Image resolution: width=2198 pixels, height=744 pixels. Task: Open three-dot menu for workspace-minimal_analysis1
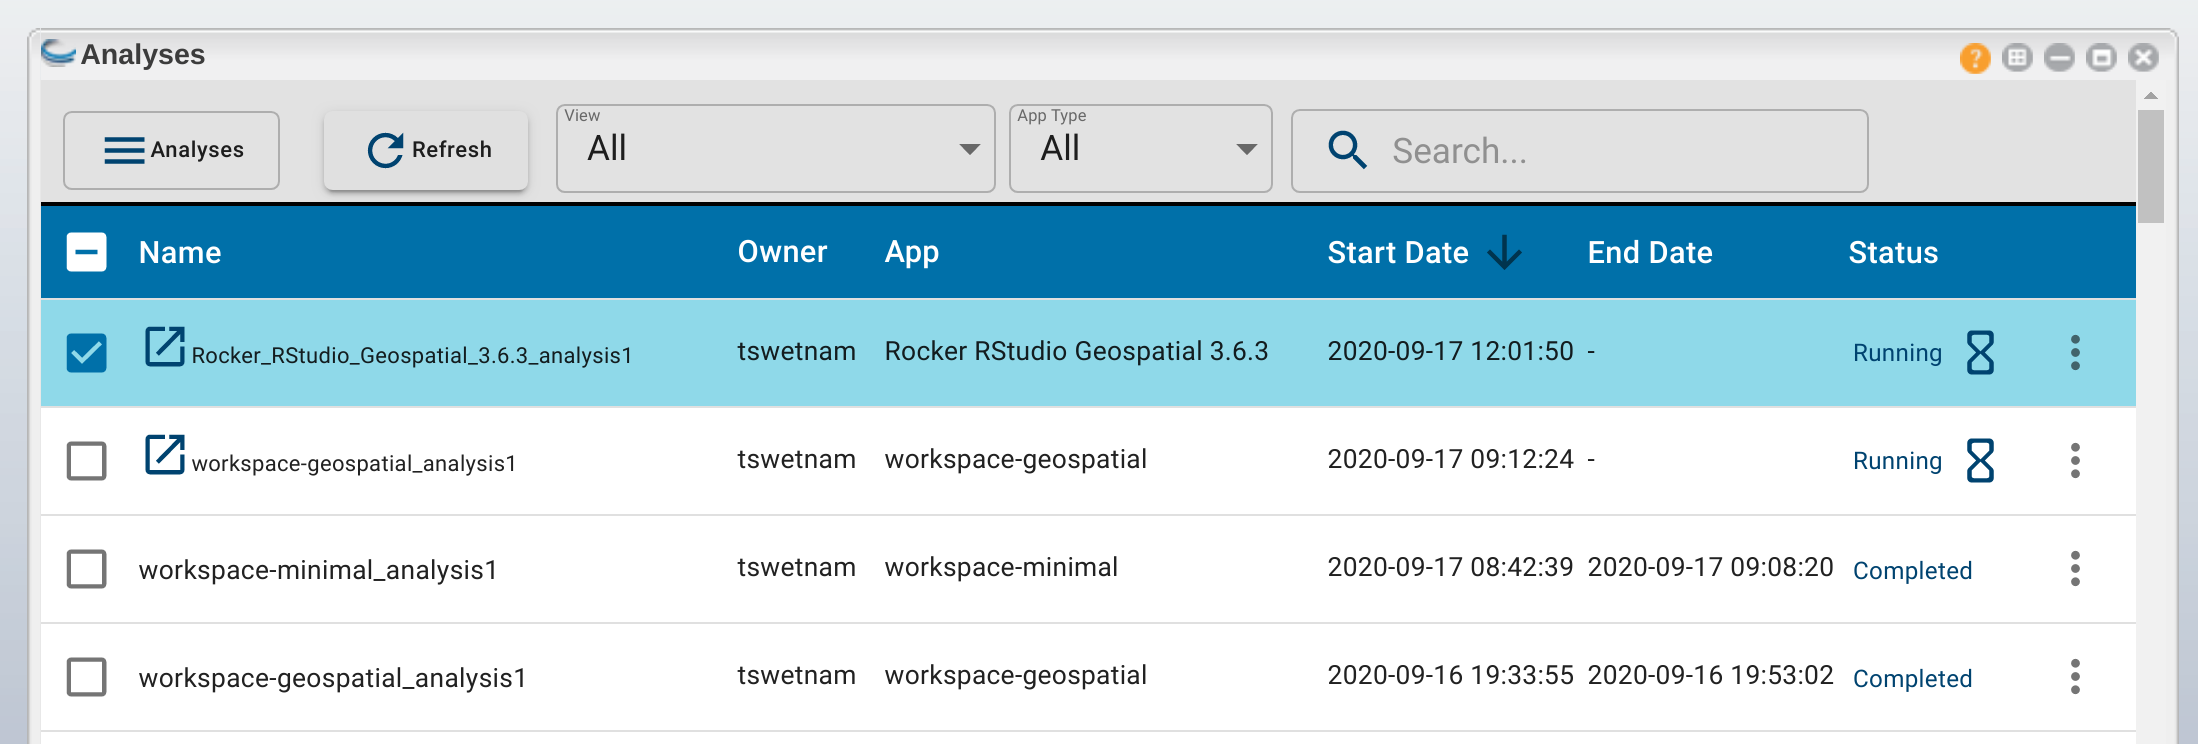click(2075, 568)
